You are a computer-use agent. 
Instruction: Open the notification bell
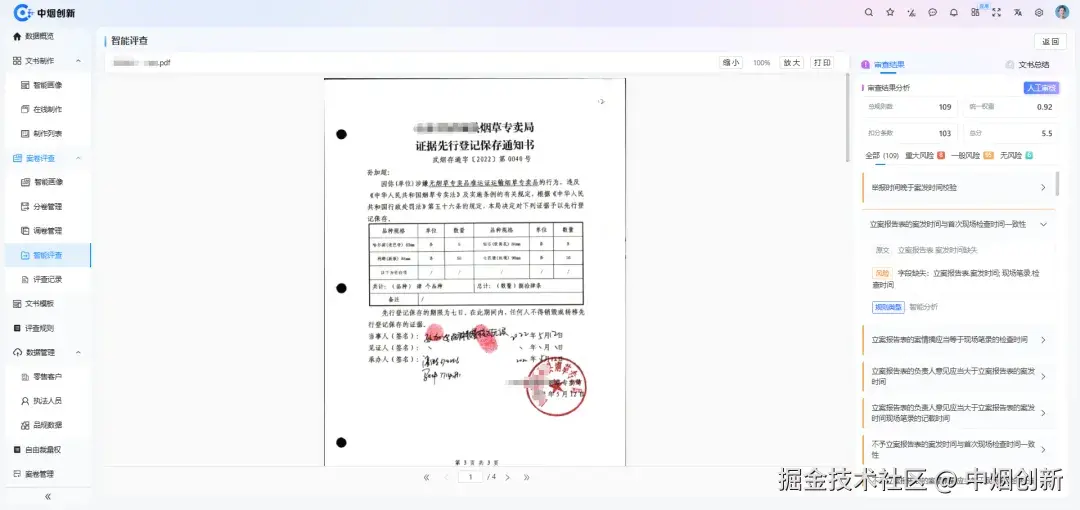pyautogui.click(x=953, y=12)
